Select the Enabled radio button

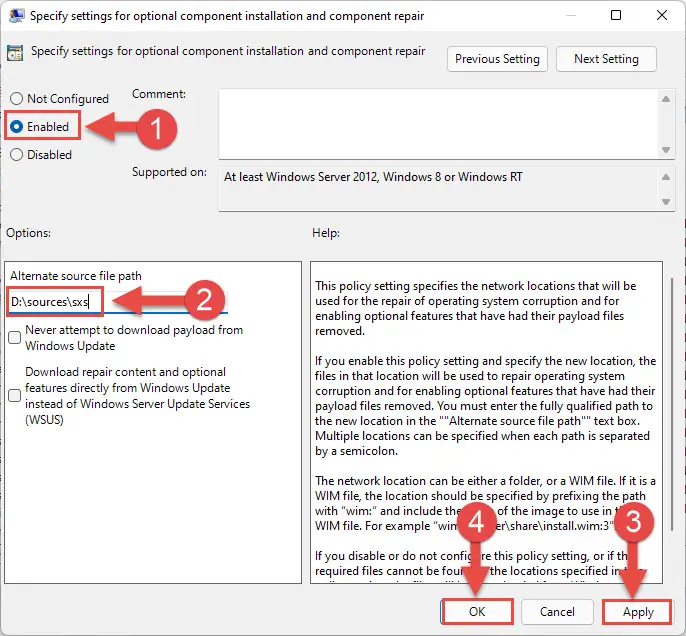pos(17,127)
